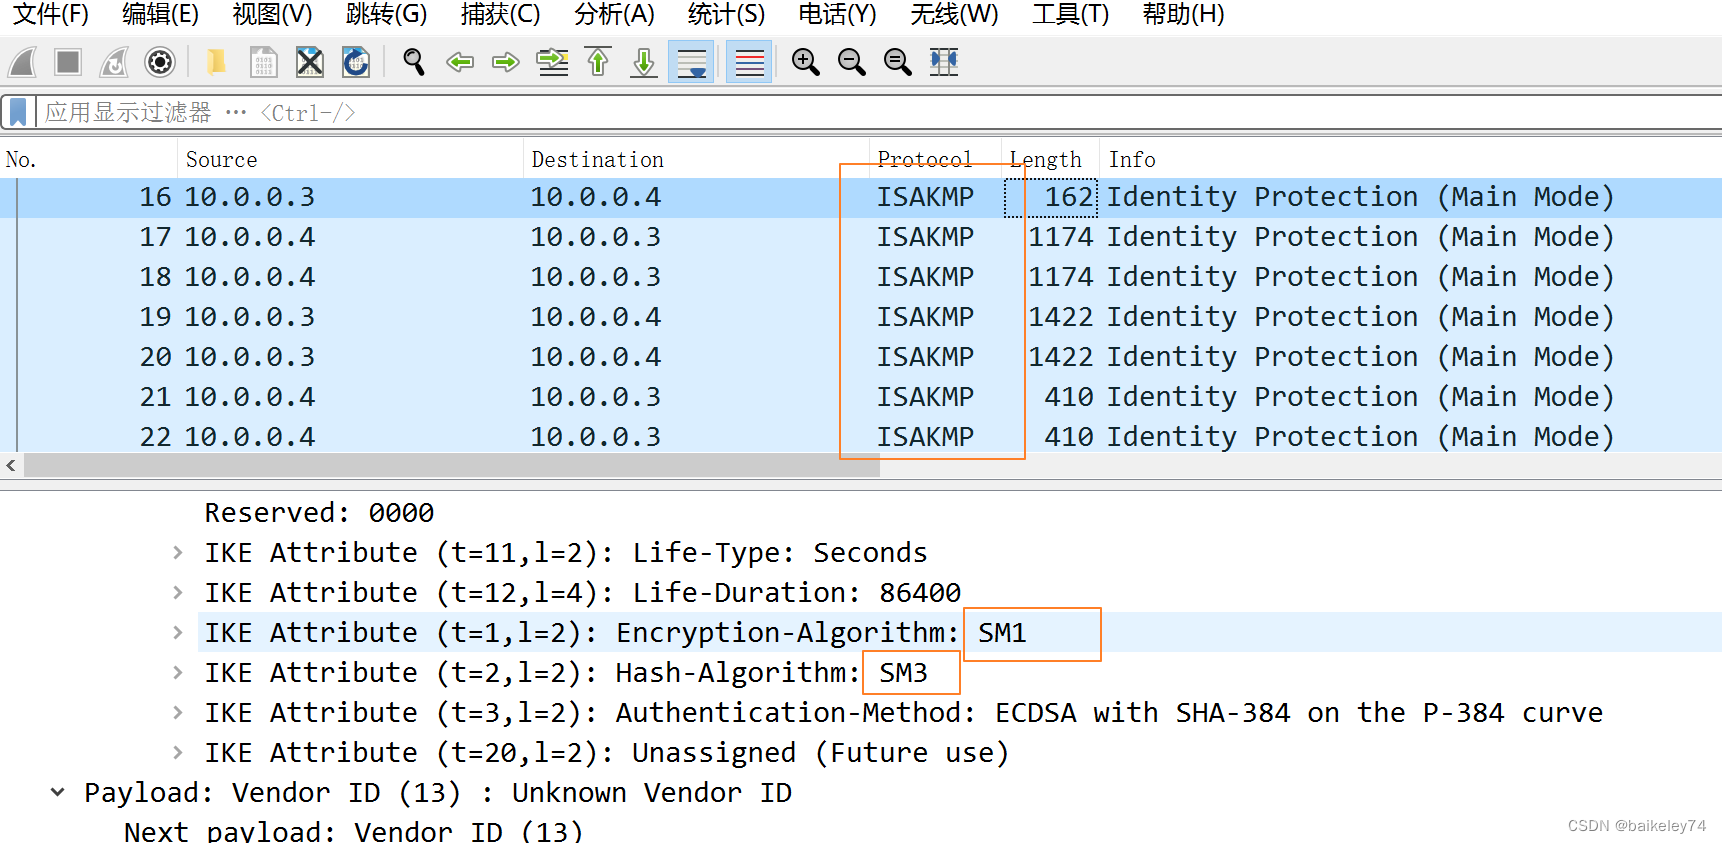Focus the display filter input field

point(880,112)
